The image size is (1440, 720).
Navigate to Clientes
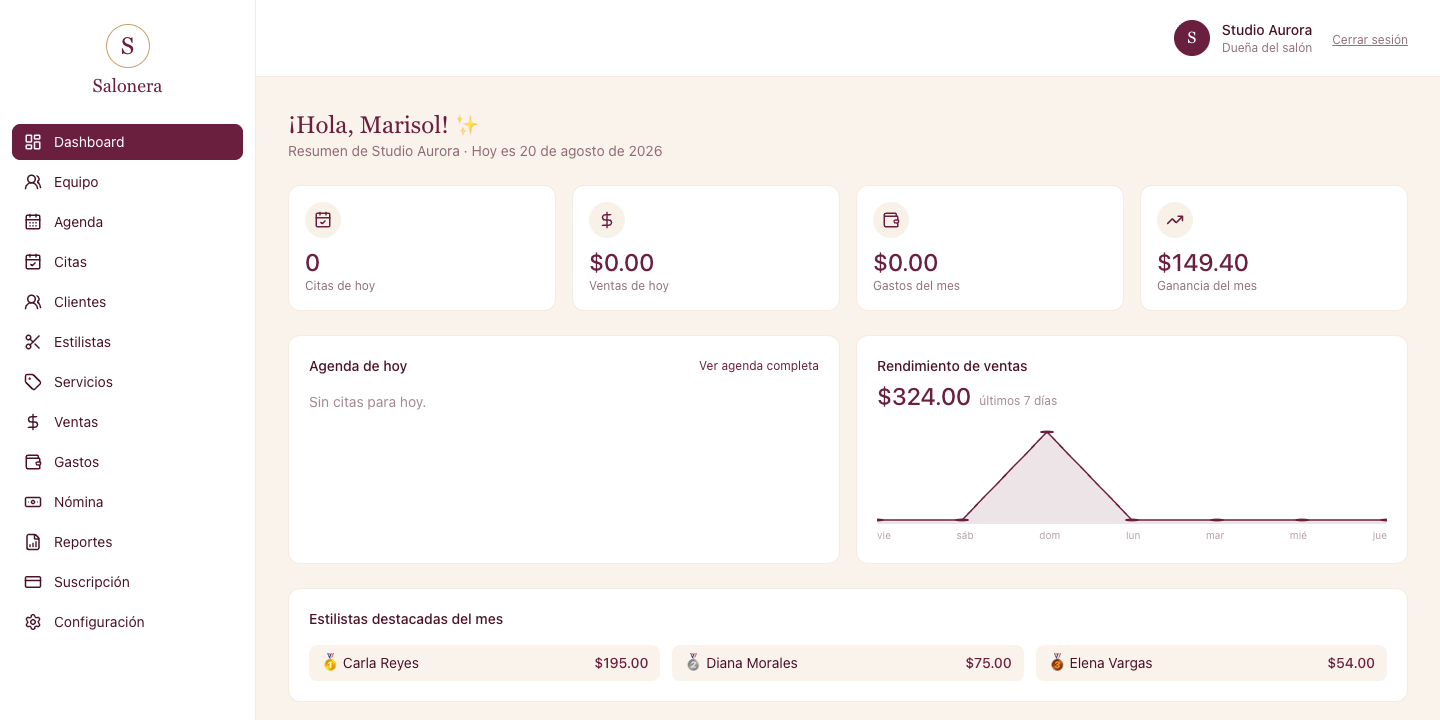point(127,302)
